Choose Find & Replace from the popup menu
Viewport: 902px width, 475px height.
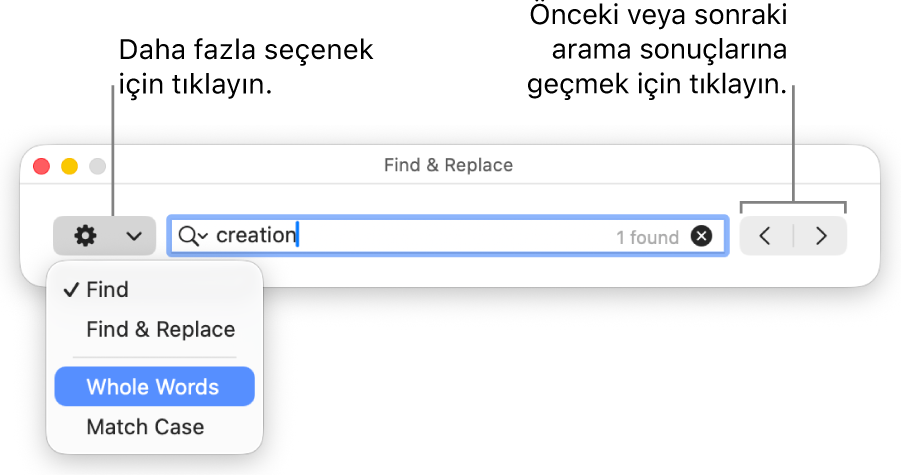point(161,330)
